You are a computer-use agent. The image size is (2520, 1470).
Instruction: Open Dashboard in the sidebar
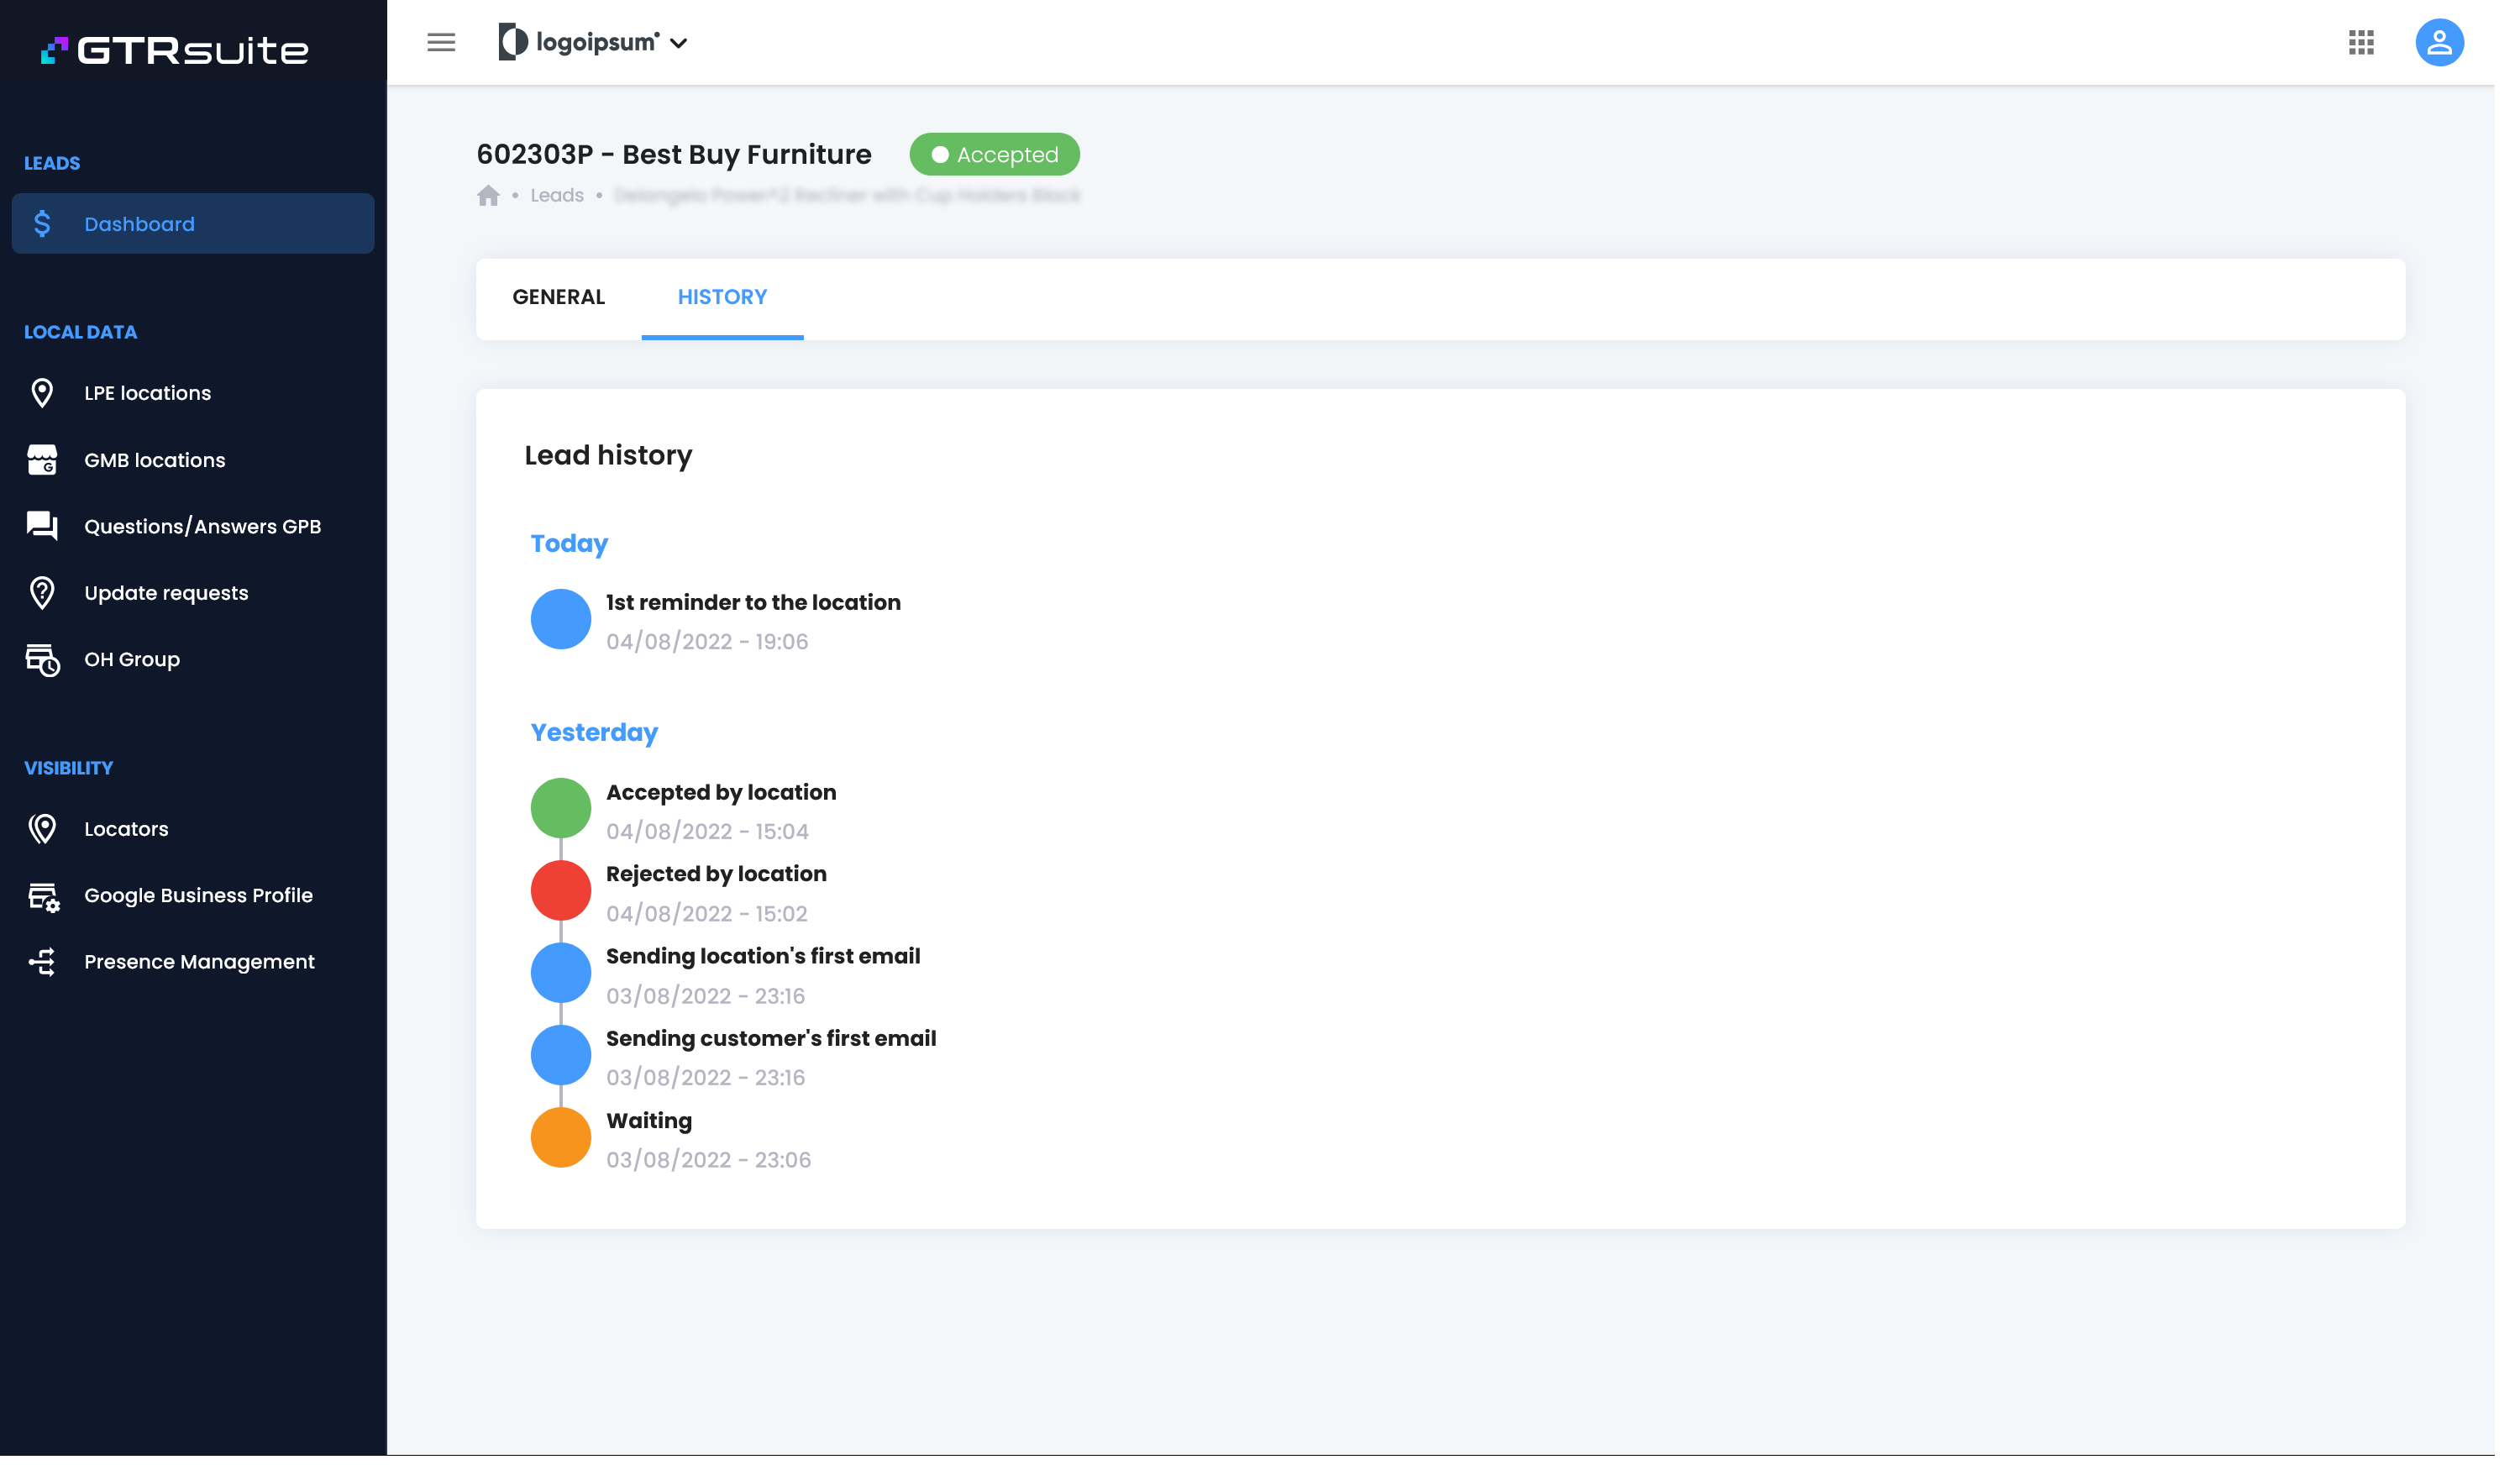(x=193, y=224)
